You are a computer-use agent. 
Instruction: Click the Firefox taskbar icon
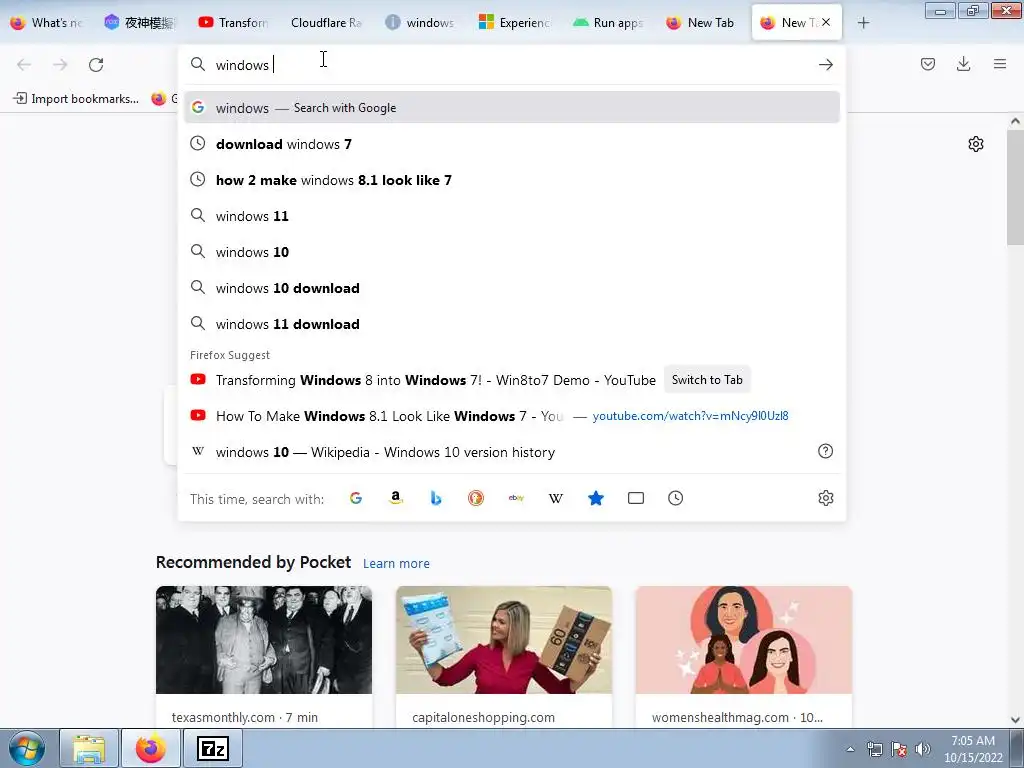coord(151,748)
